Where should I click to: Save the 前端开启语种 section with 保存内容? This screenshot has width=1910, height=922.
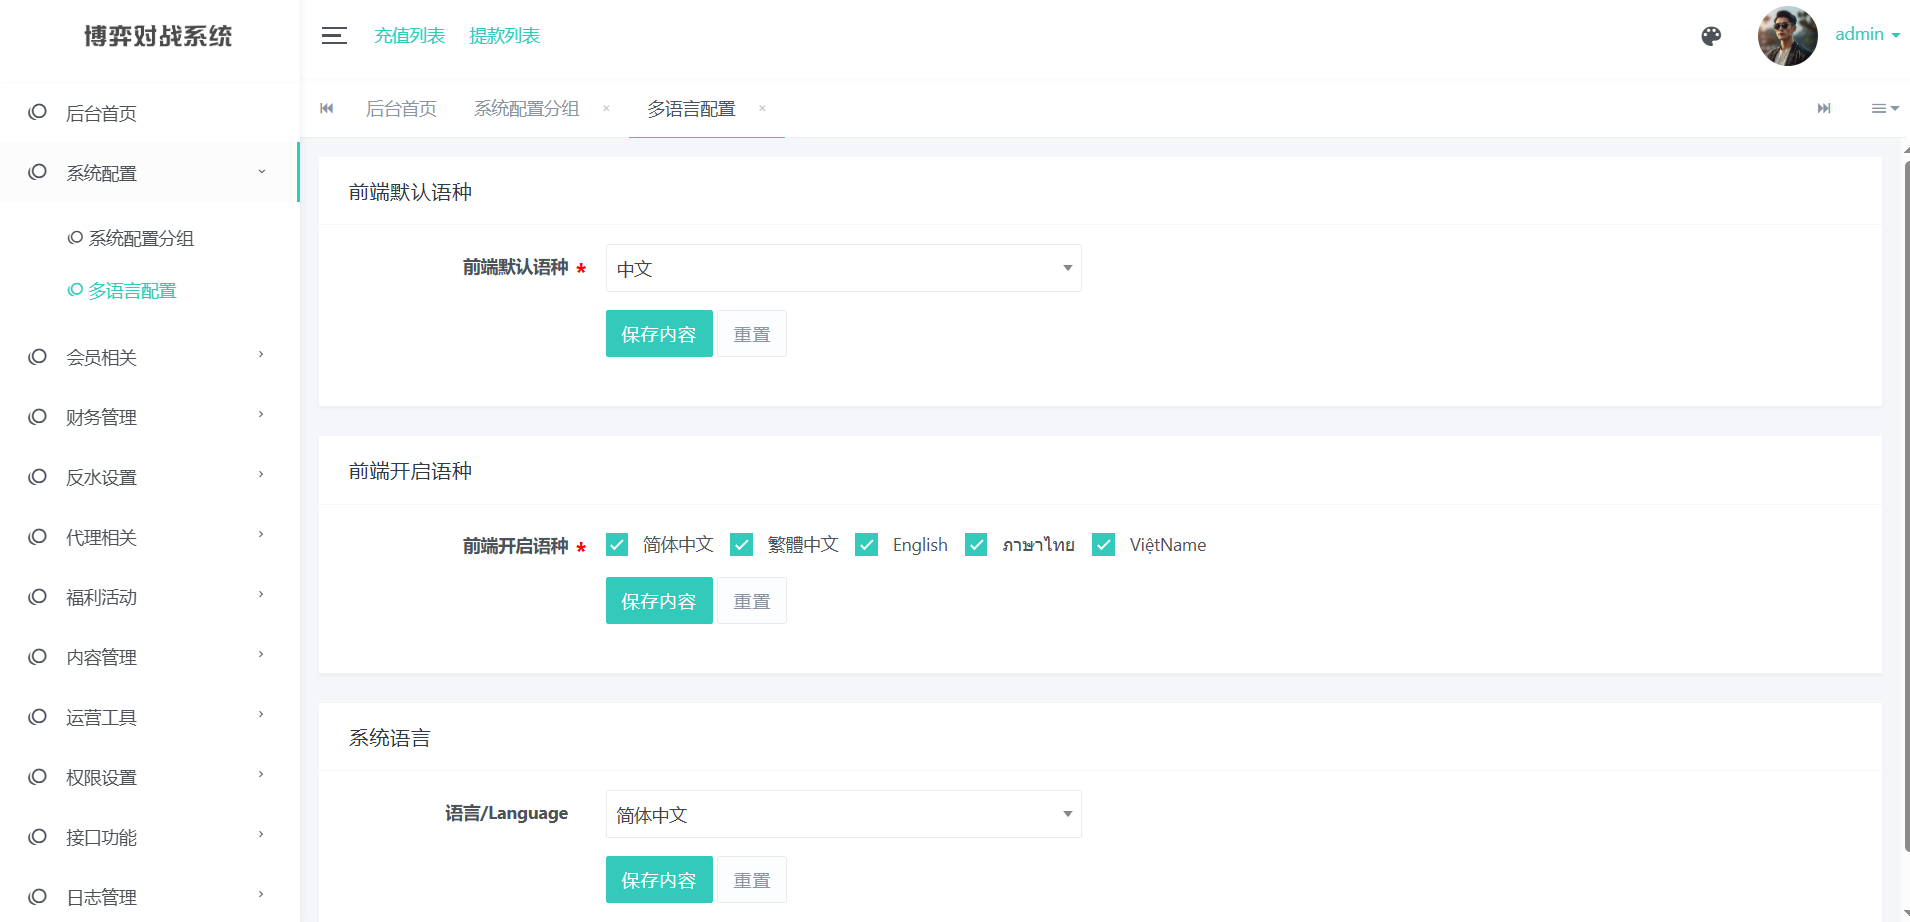659,600
